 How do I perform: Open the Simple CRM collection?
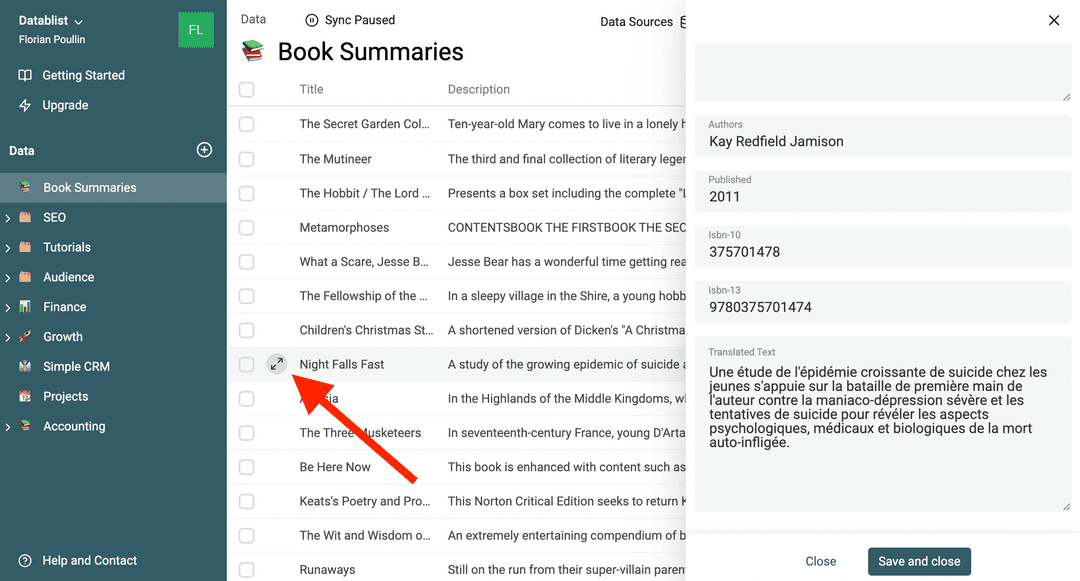(x=76, y=367)
